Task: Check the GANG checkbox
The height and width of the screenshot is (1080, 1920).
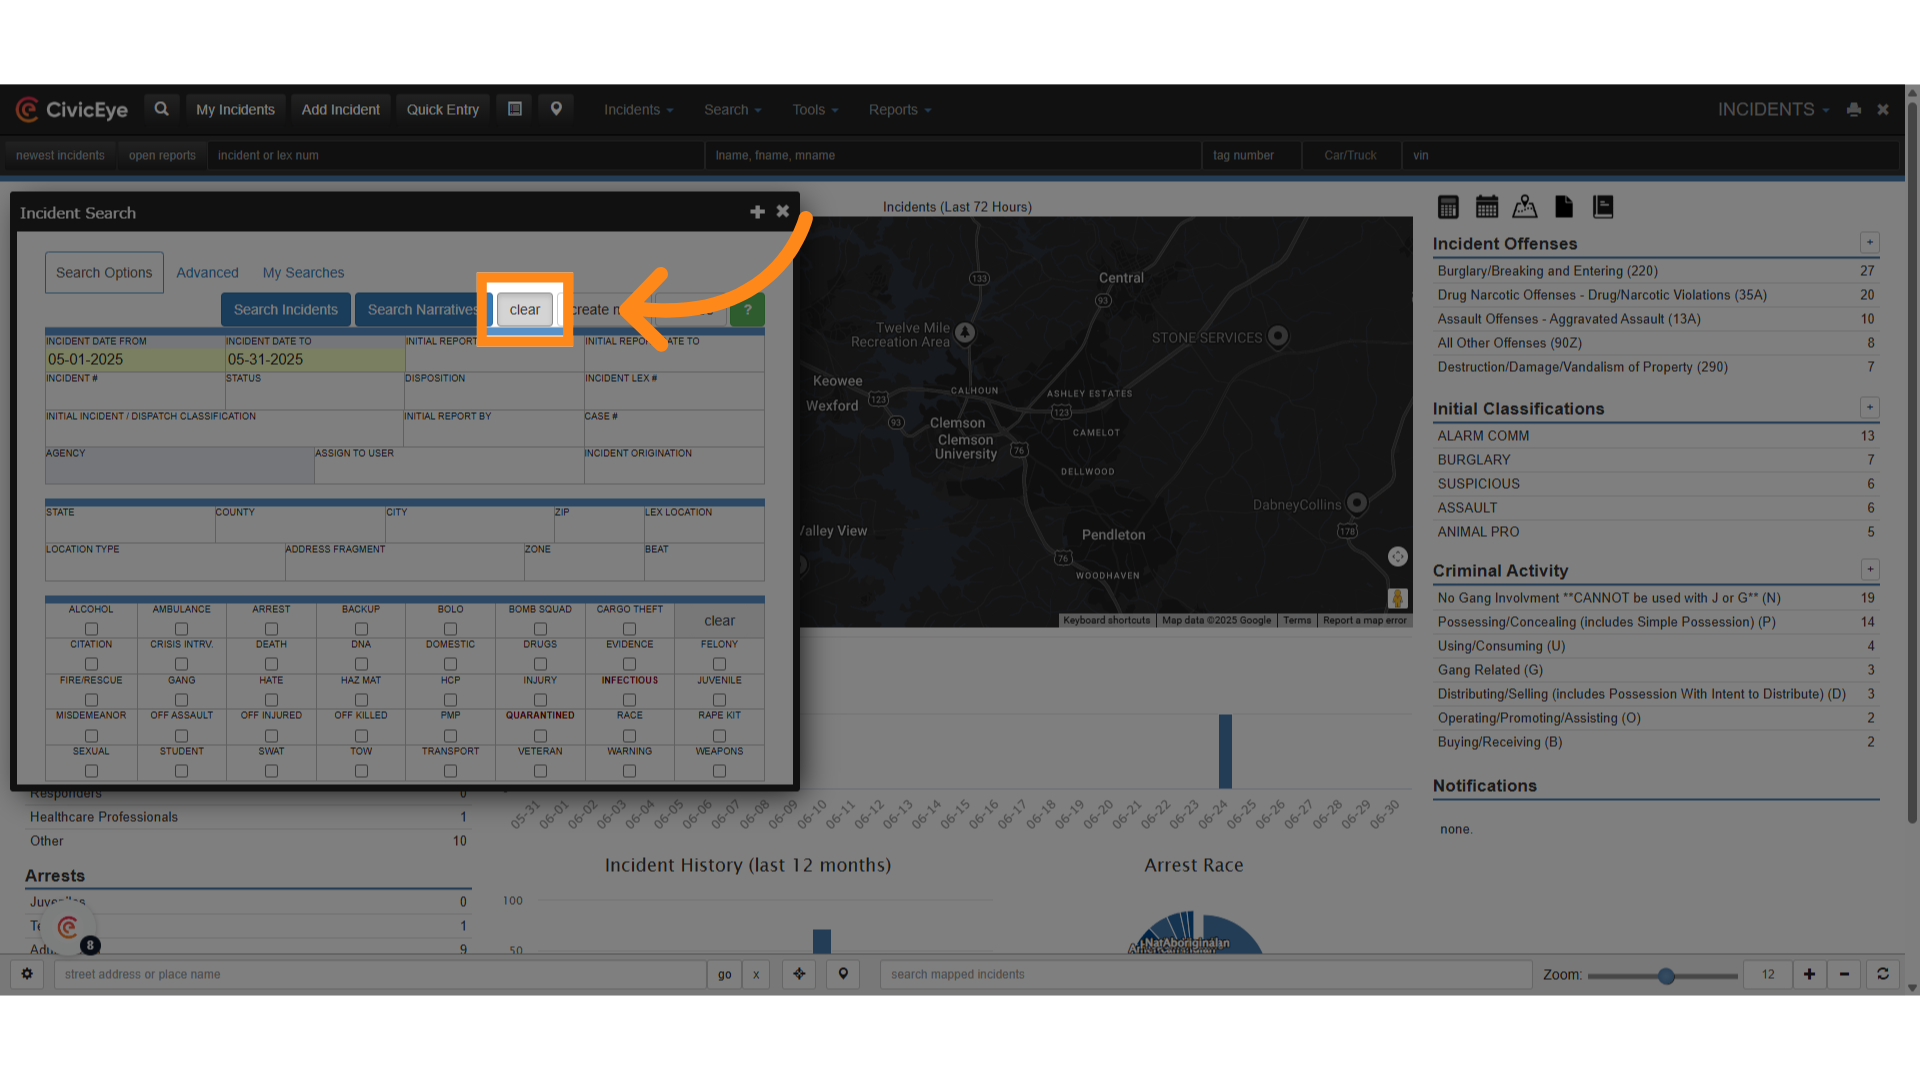Action: (181, 700)
